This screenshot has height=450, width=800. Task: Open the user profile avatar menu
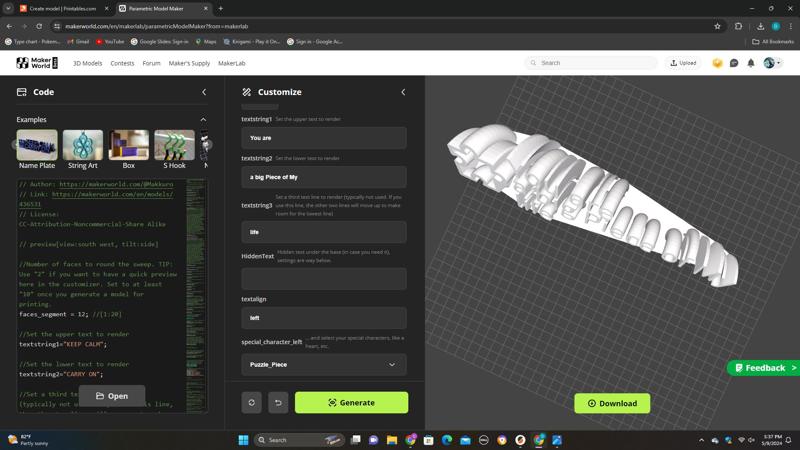click(x=772, y=63)
